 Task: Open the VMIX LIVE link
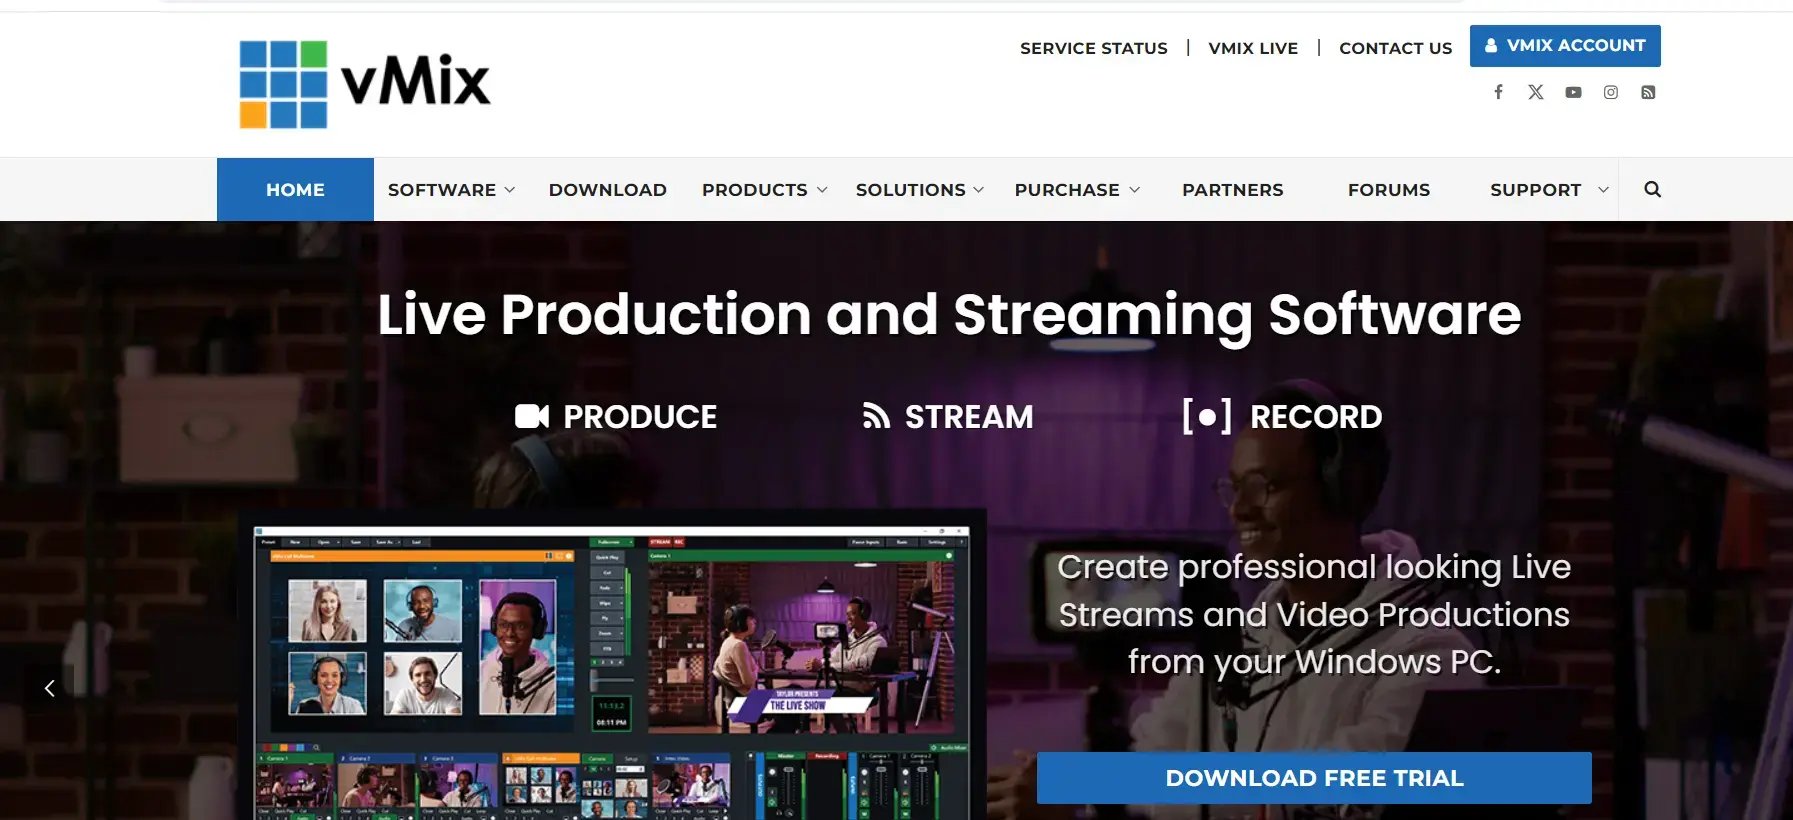(x=1253, y=48)
